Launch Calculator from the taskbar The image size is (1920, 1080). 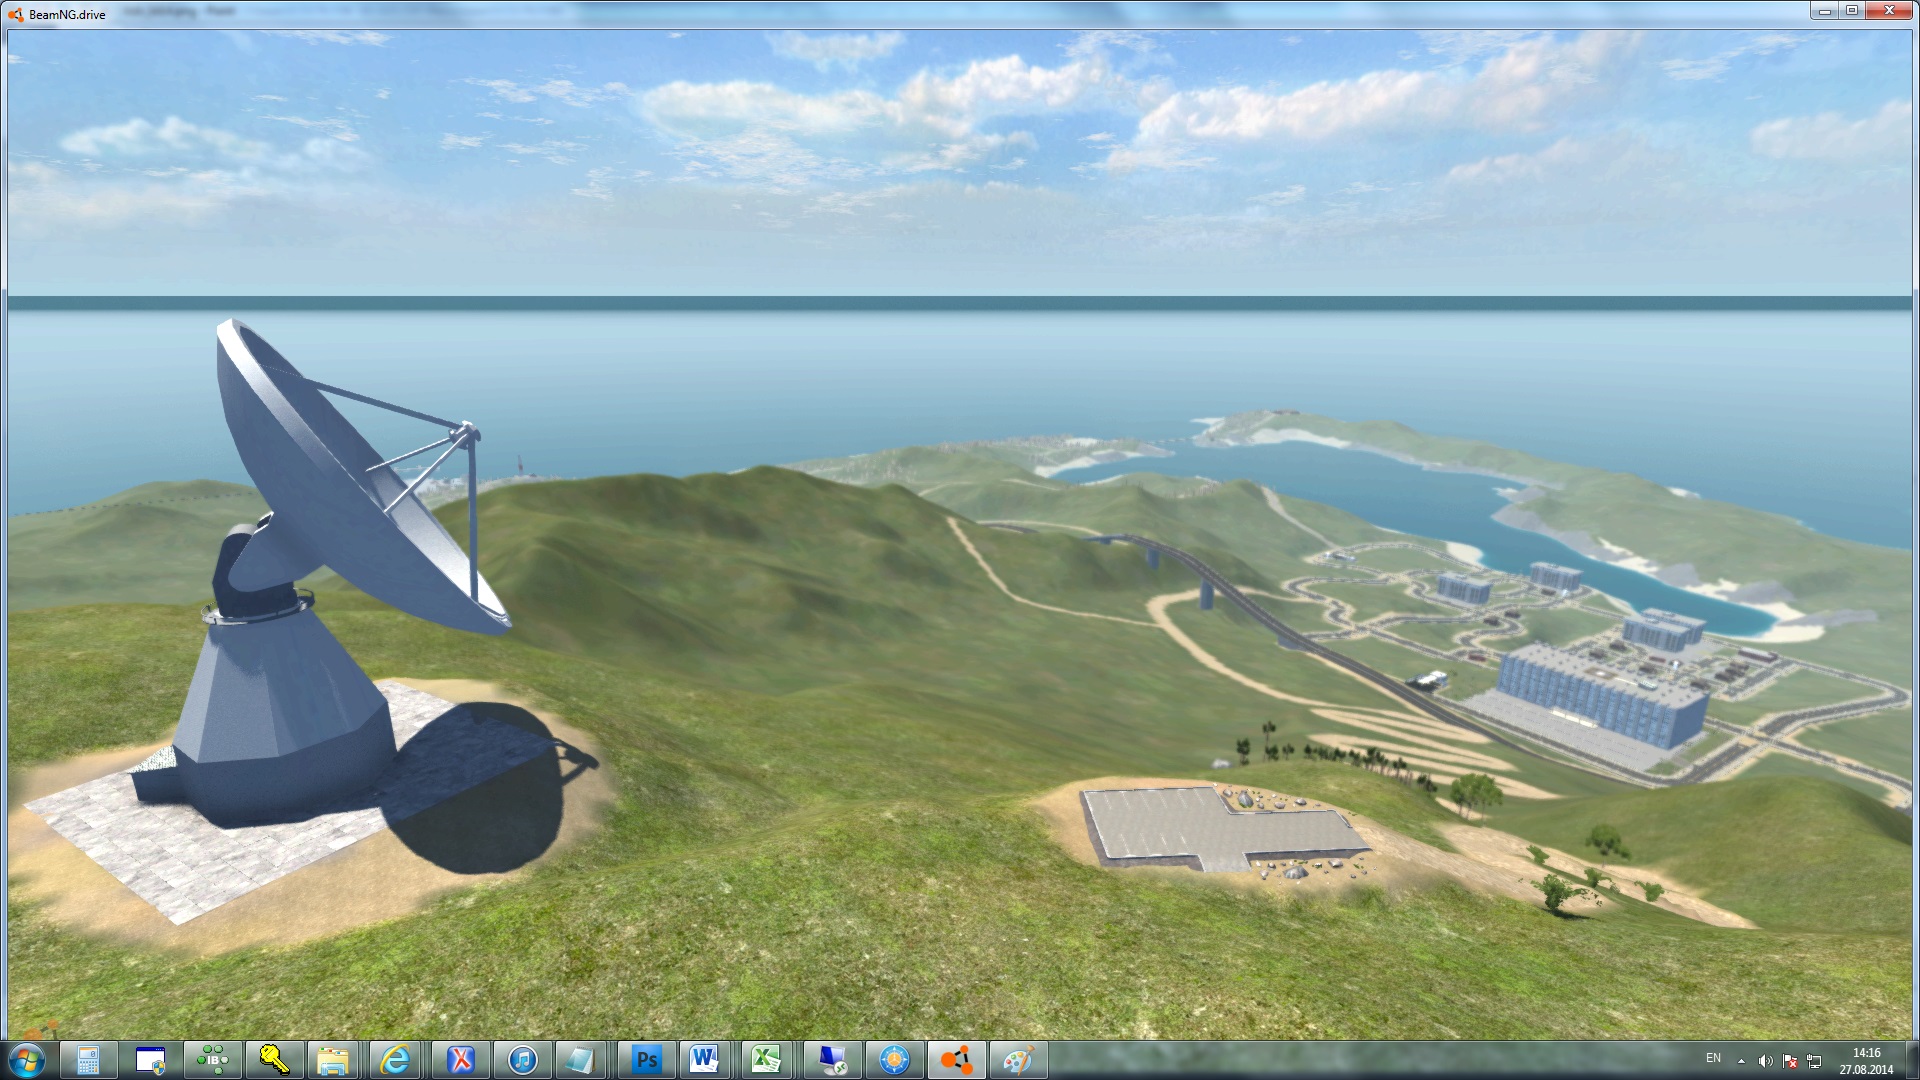(x=88, y=1059)
